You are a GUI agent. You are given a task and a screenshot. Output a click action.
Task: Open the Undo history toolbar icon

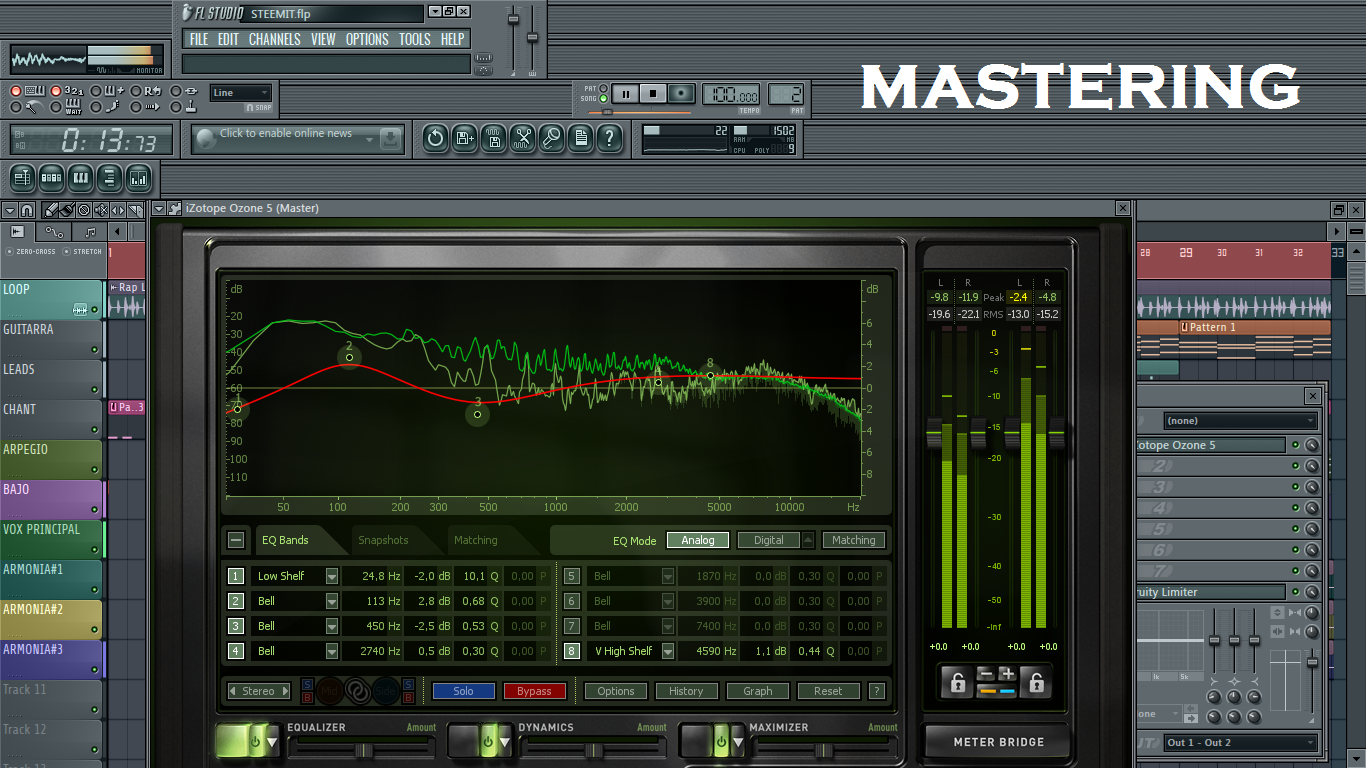coord(435,138)
